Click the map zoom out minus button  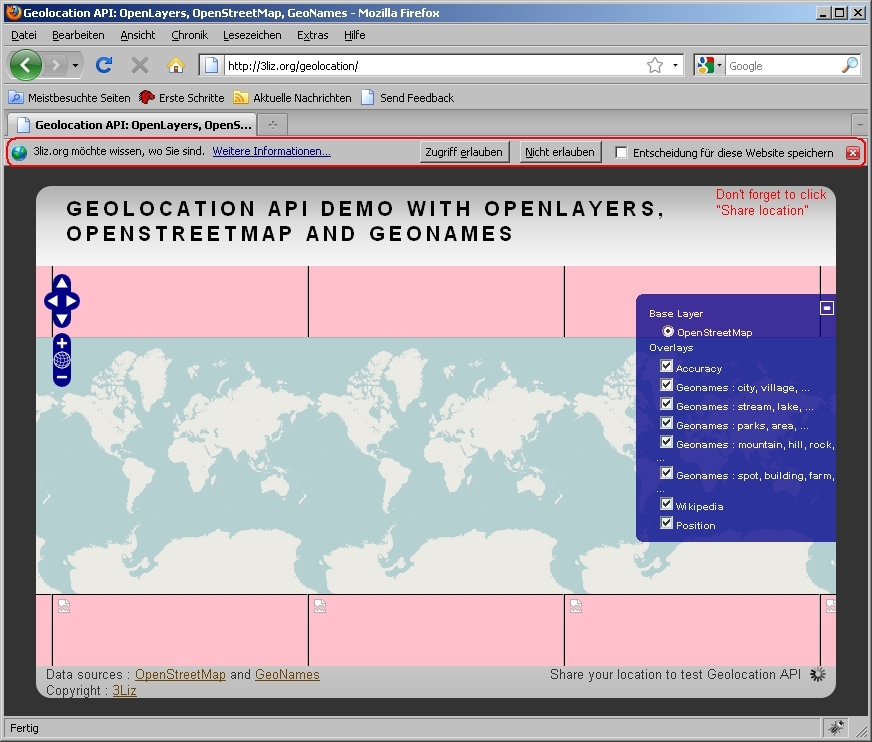(62, 378)
